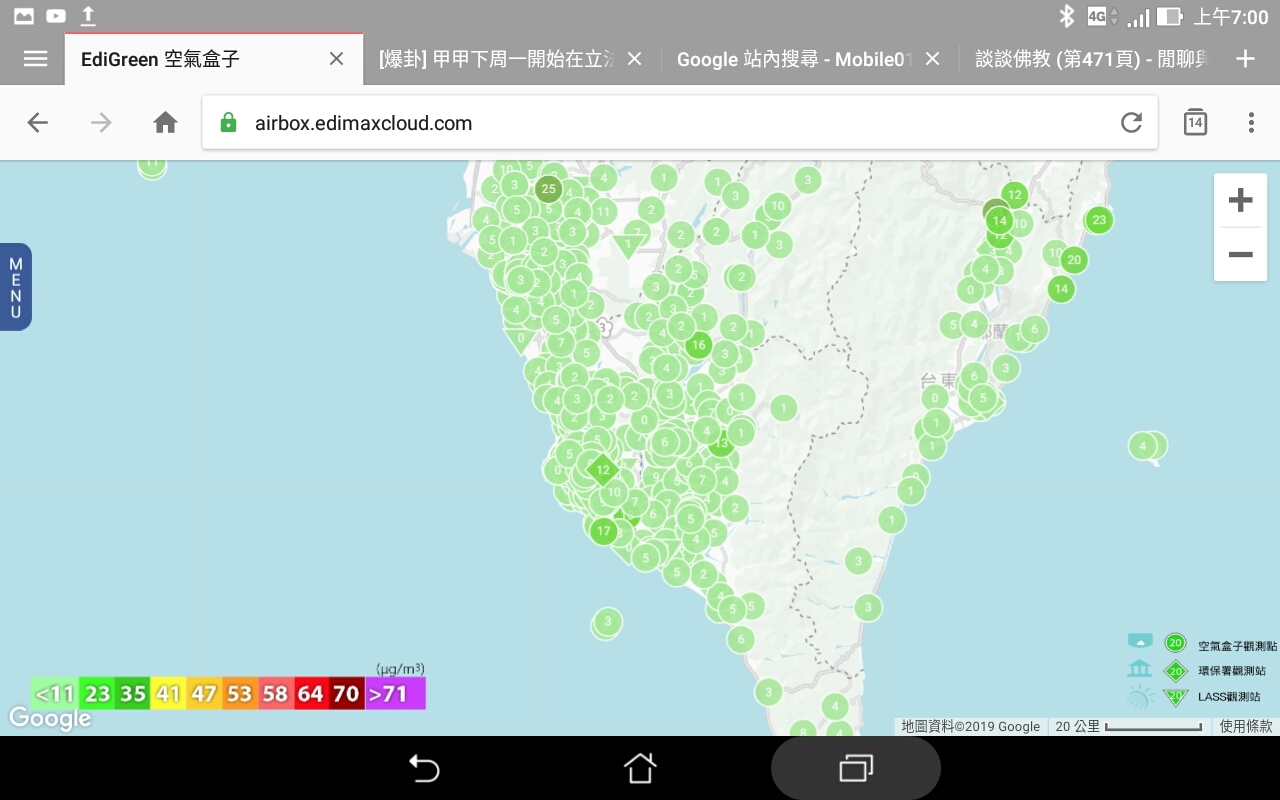The width and height of the screenshot is (1280, 800).
Task: Tap the Android recent apps button
Action: 856,768
